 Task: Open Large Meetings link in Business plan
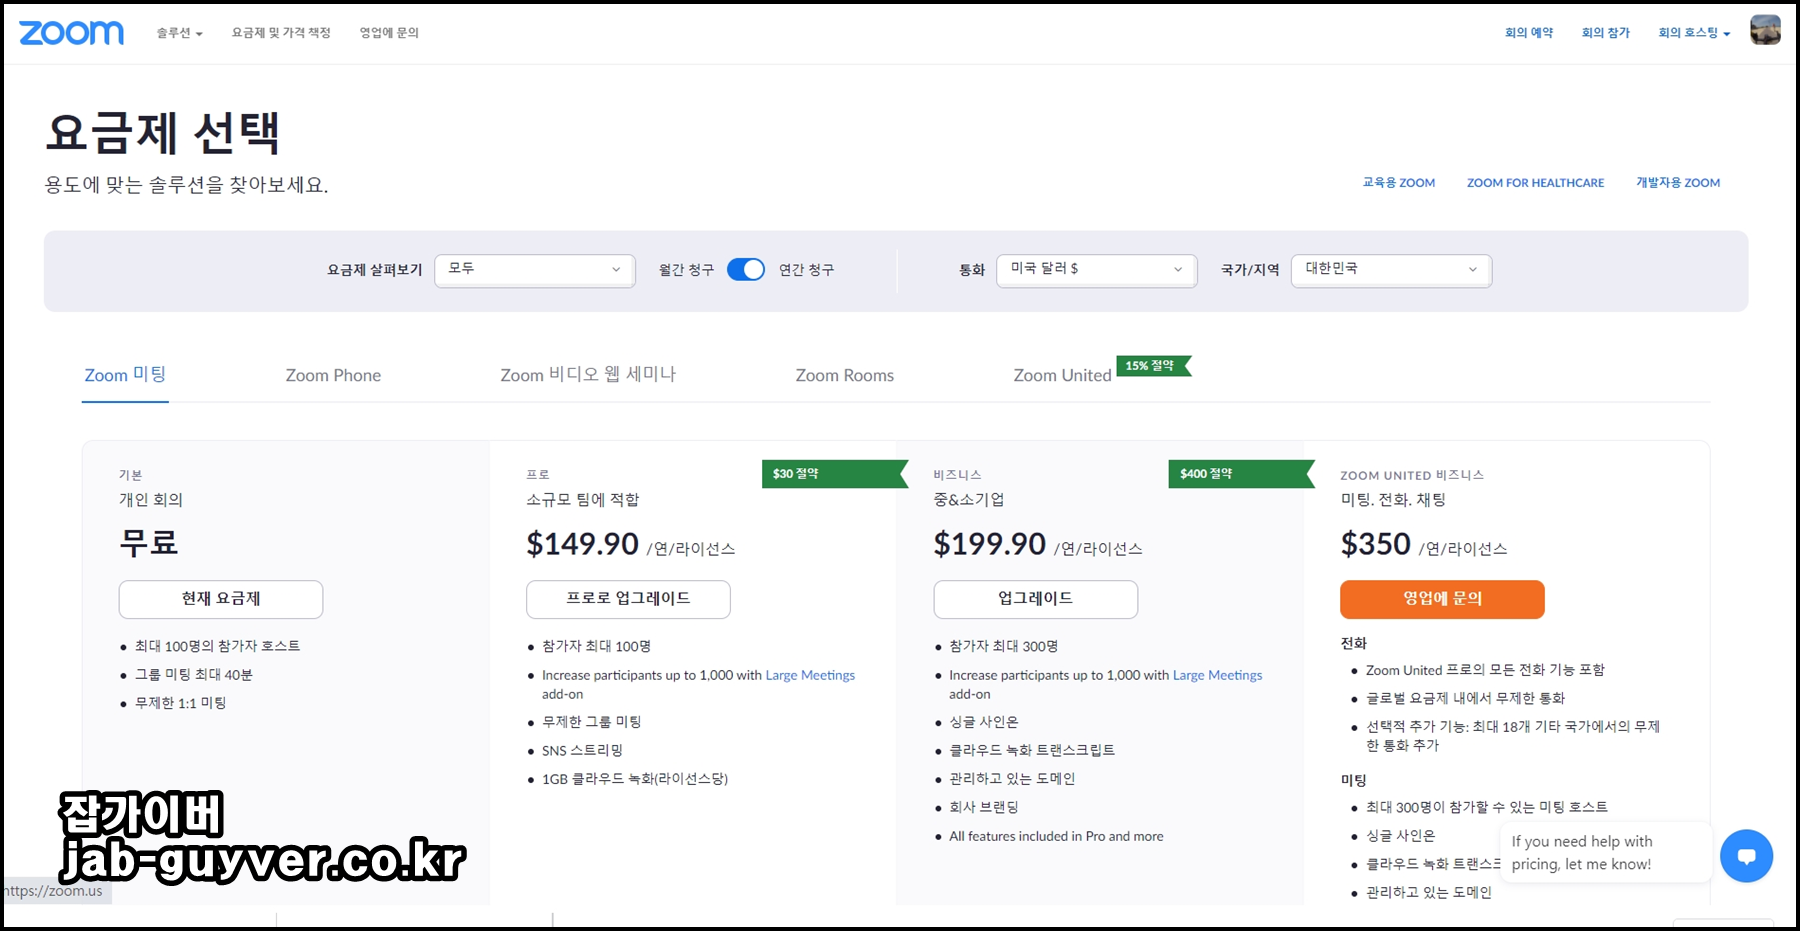[x=1217, y=676]
